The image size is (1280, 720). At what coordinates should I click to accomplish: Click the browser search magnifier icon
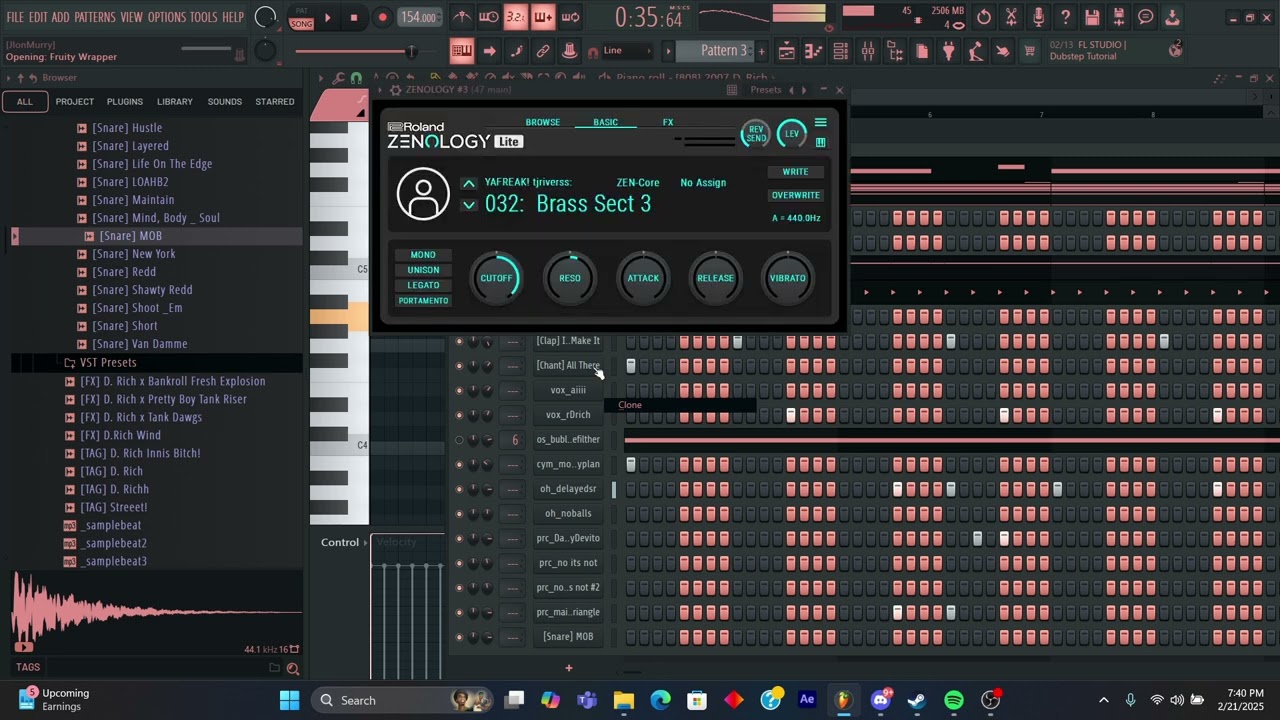coord(293,668)
